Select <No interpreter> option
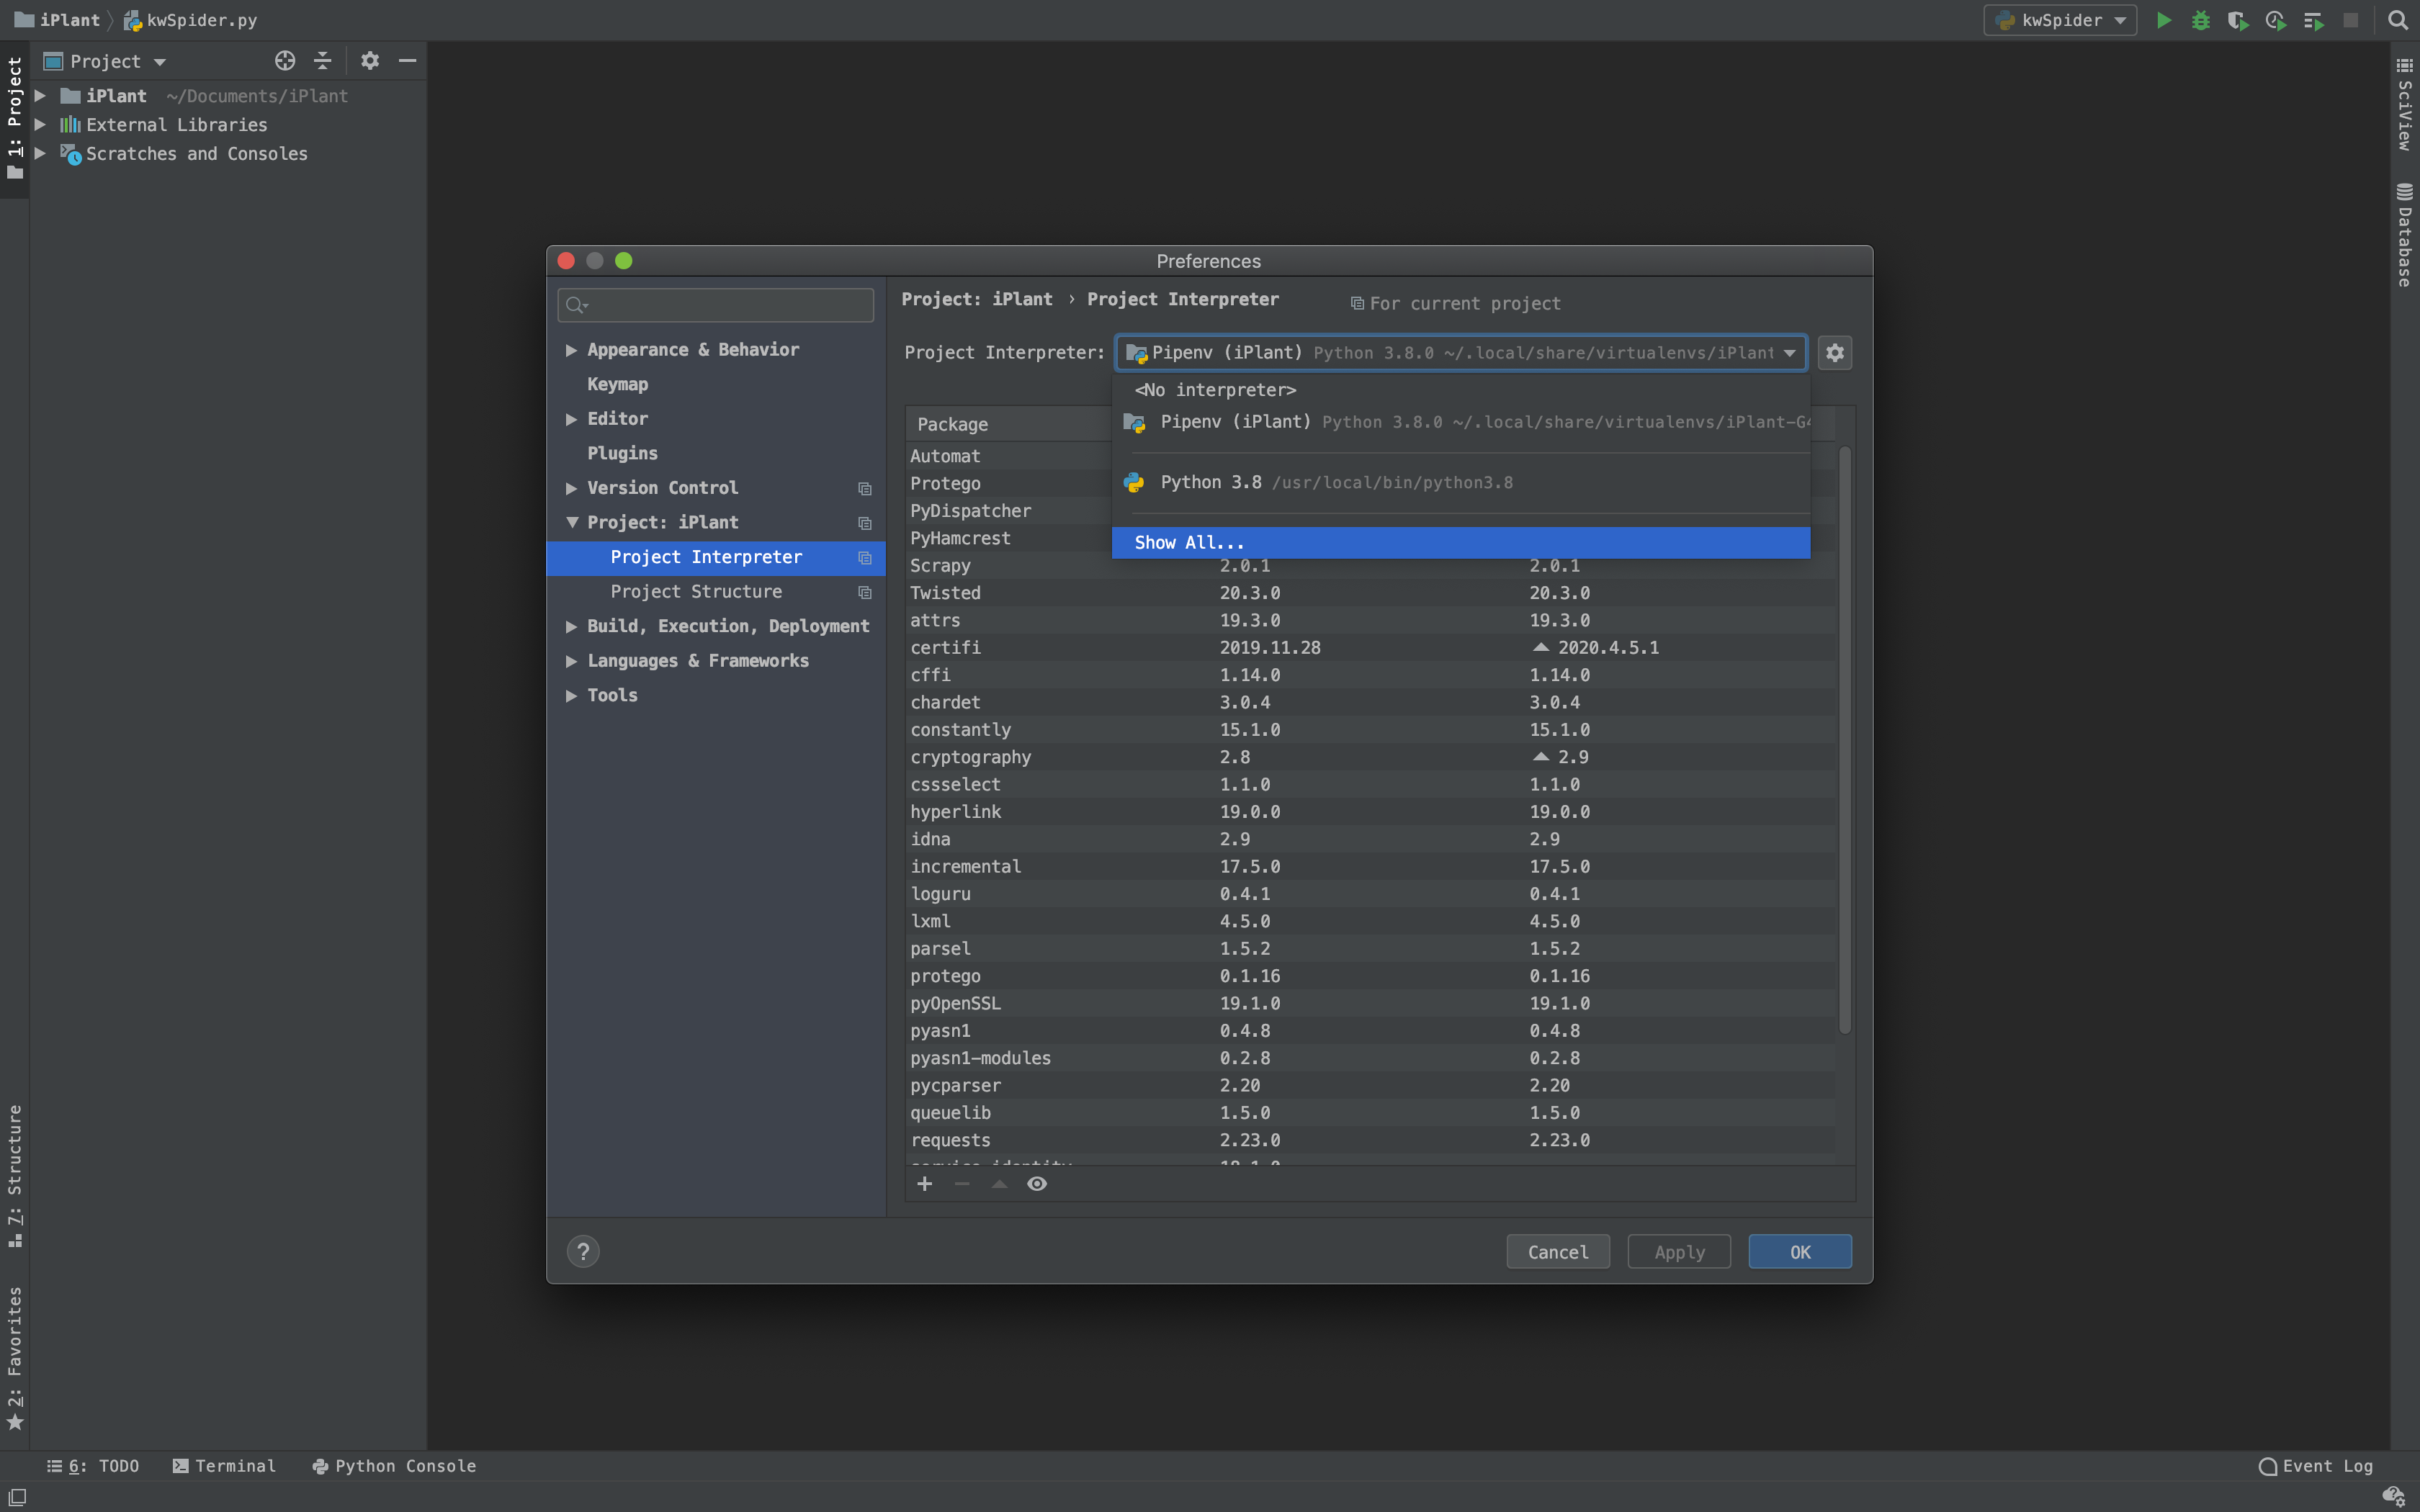 pos(1460,390)
